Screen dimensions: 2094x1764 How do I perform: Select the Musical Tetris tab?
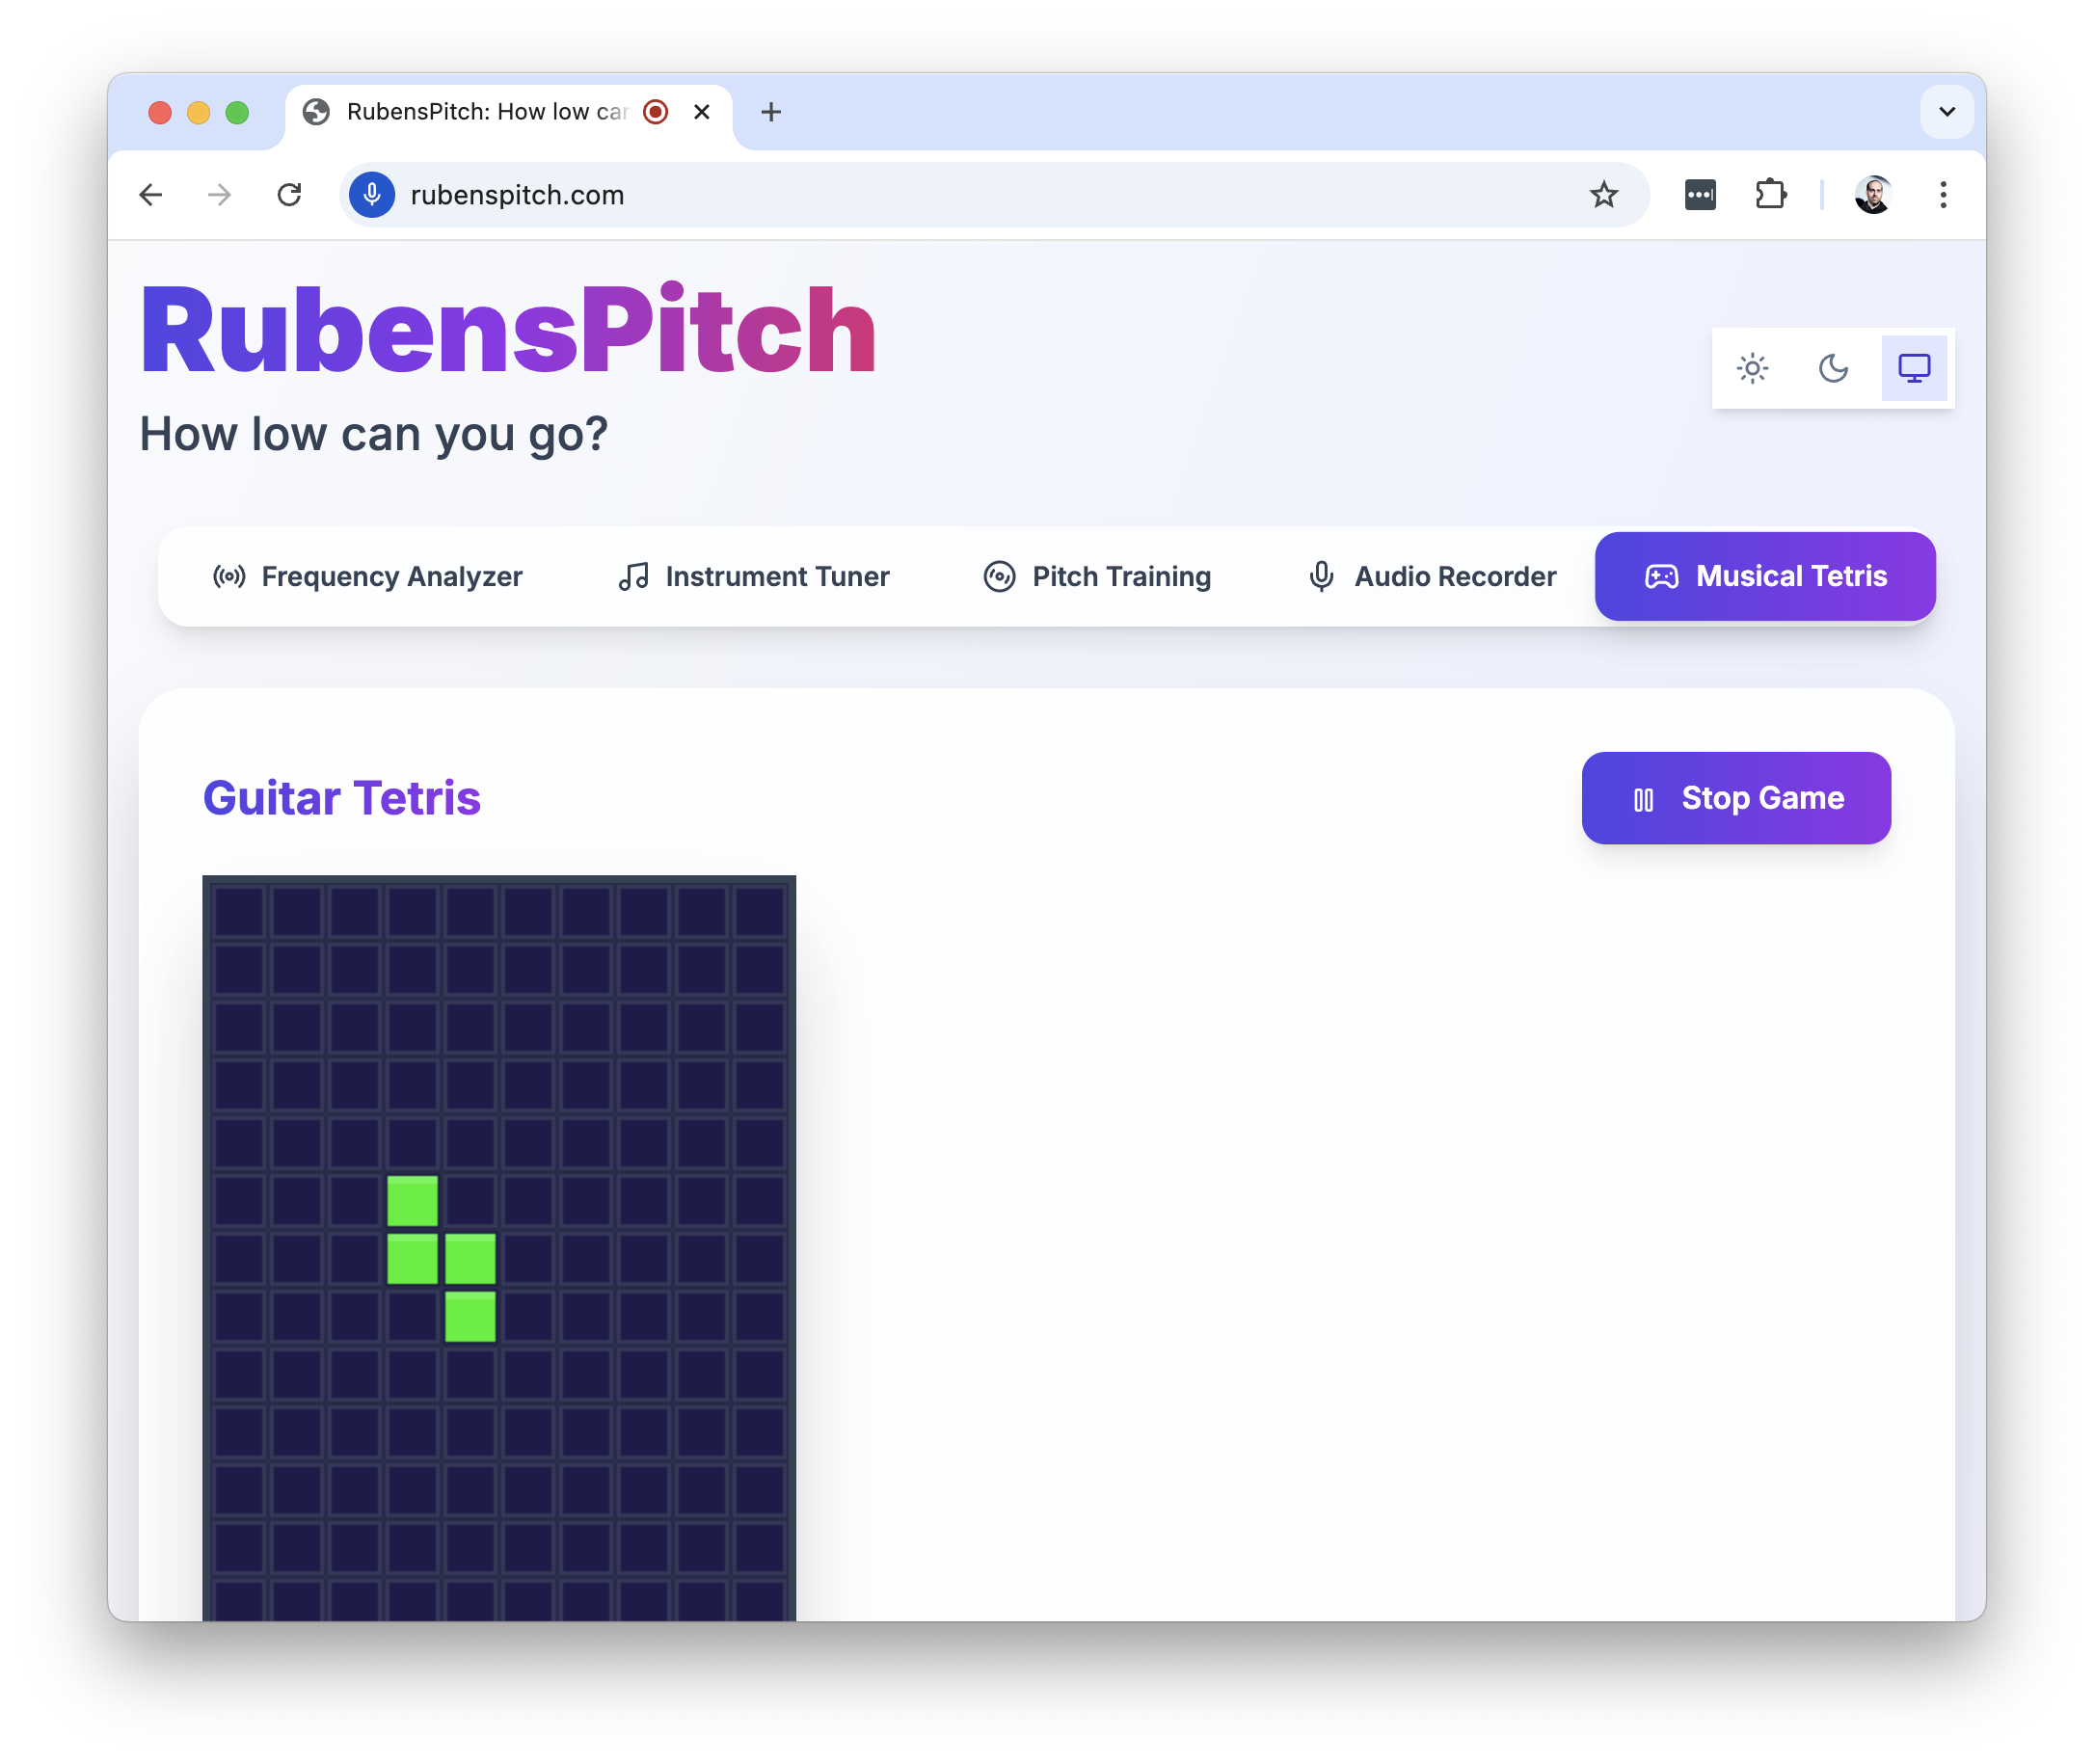[1765, 577]
